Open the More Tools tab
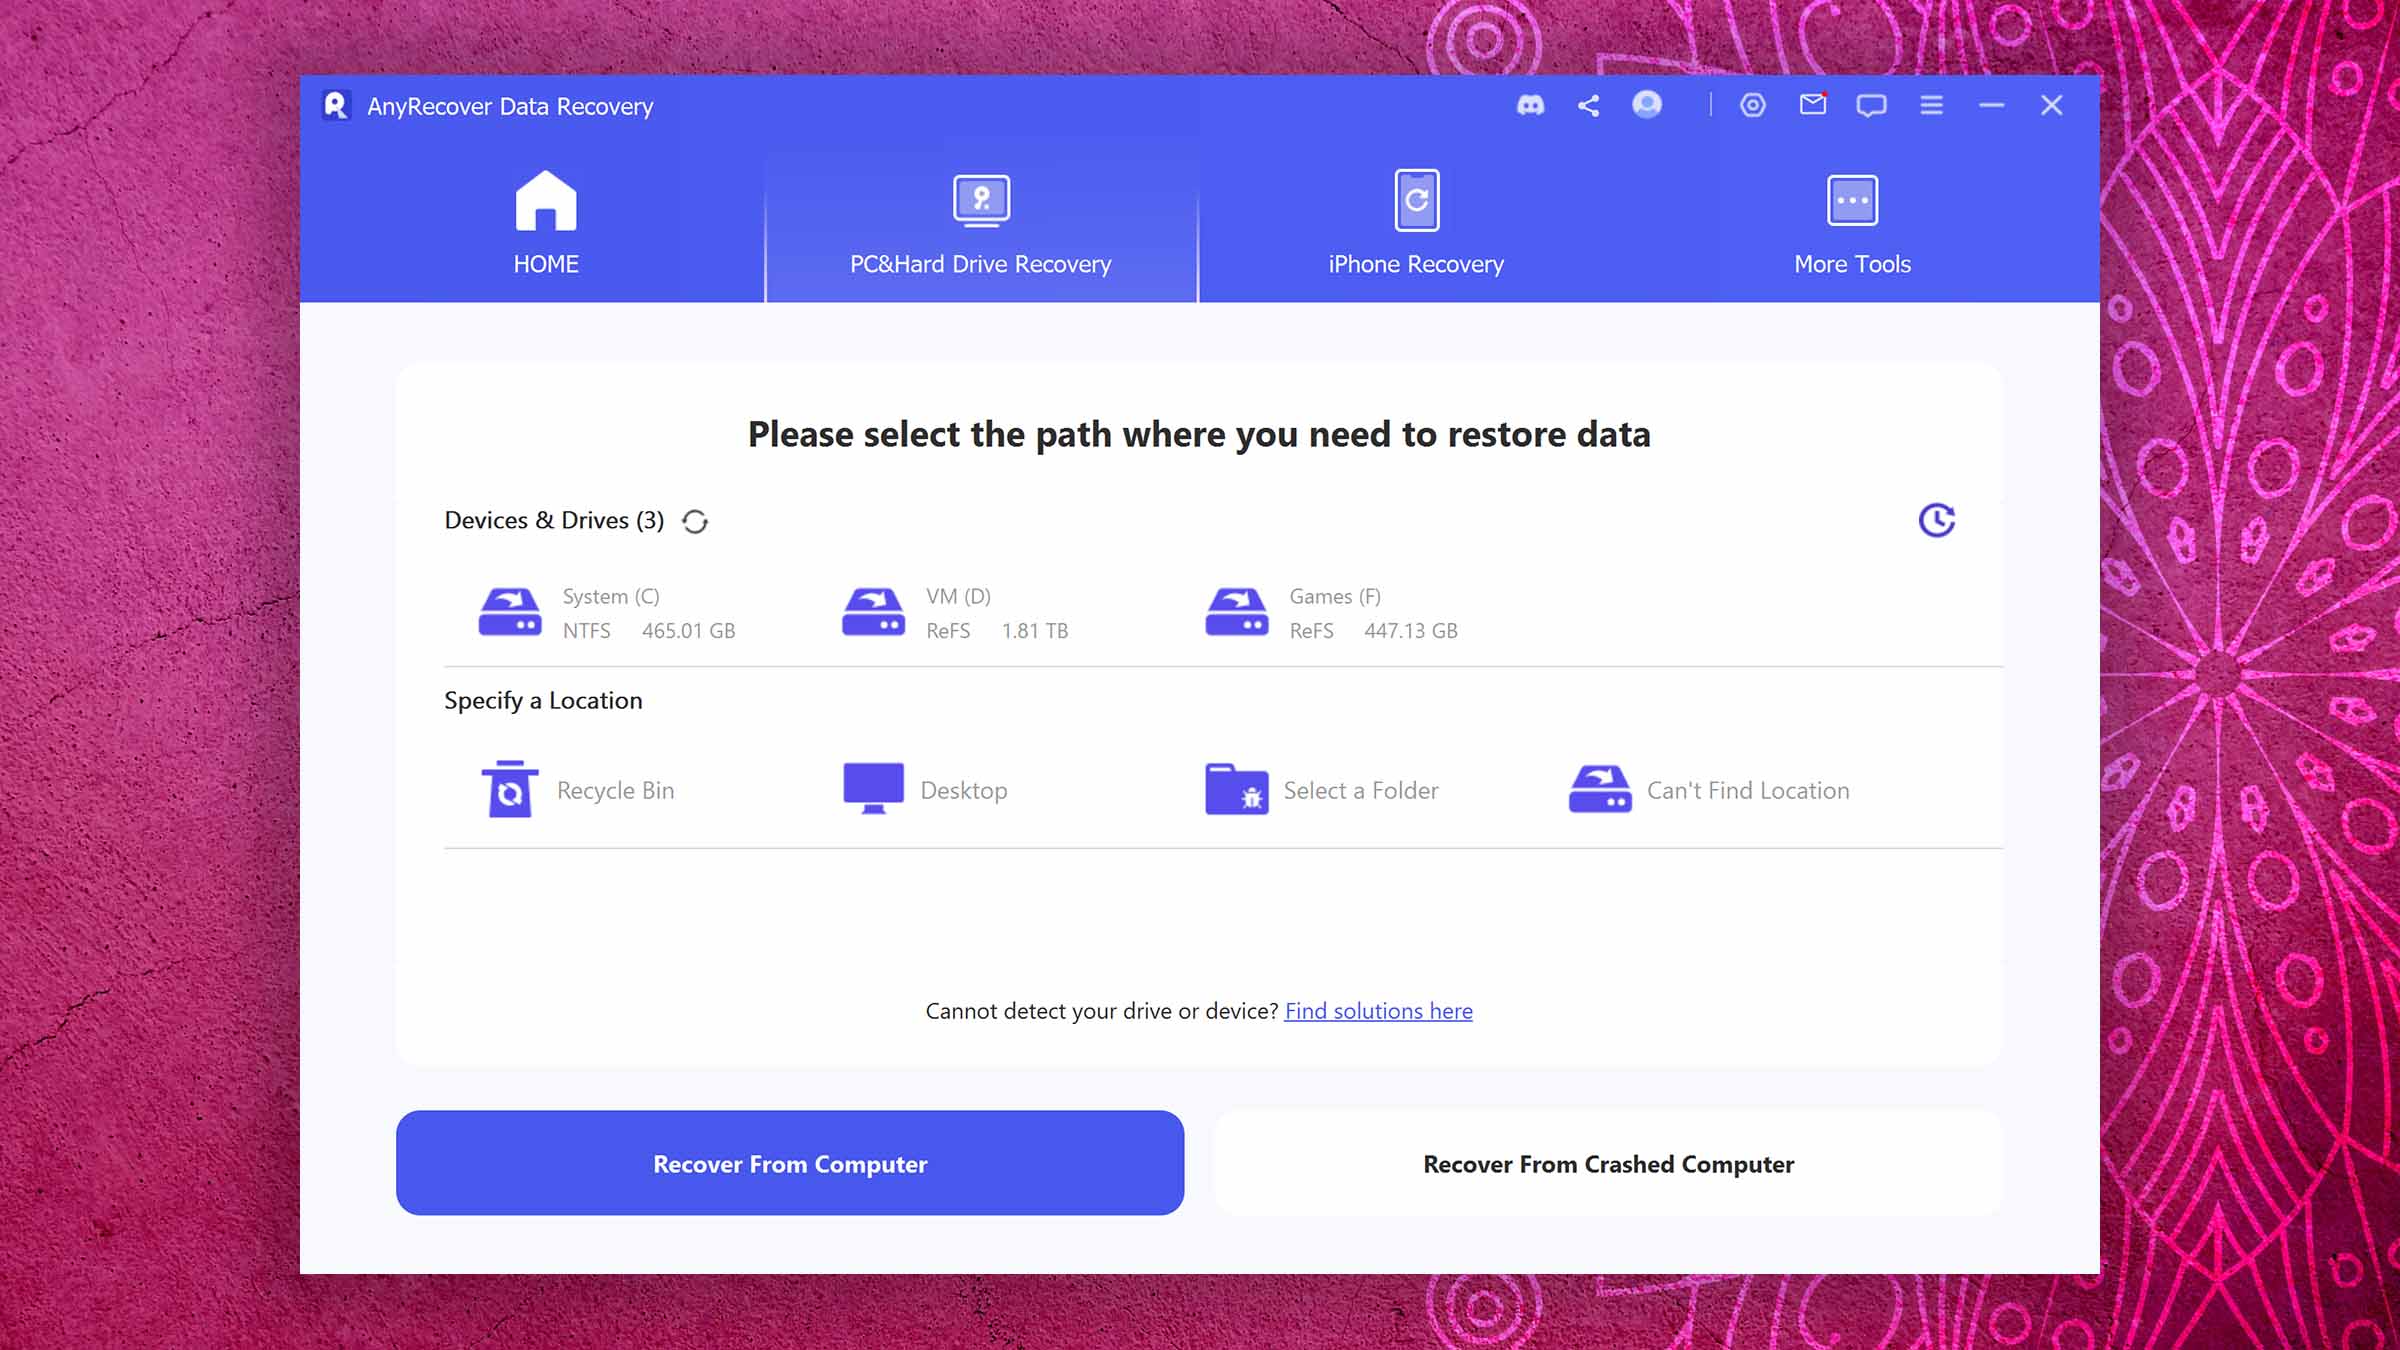Screen dimensions: 2400x1350 (x=1852, y=224)
